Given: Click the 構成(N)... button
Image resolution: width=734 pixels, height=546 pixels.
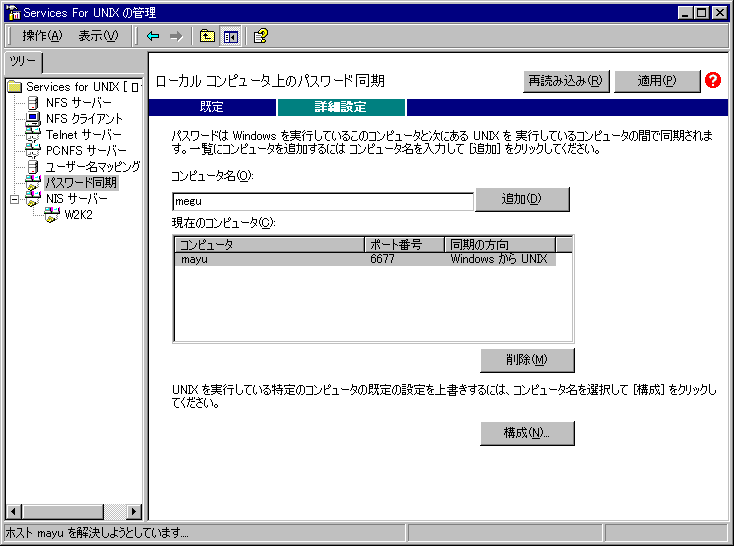Looking at the screenshot, I should [527, 433].
